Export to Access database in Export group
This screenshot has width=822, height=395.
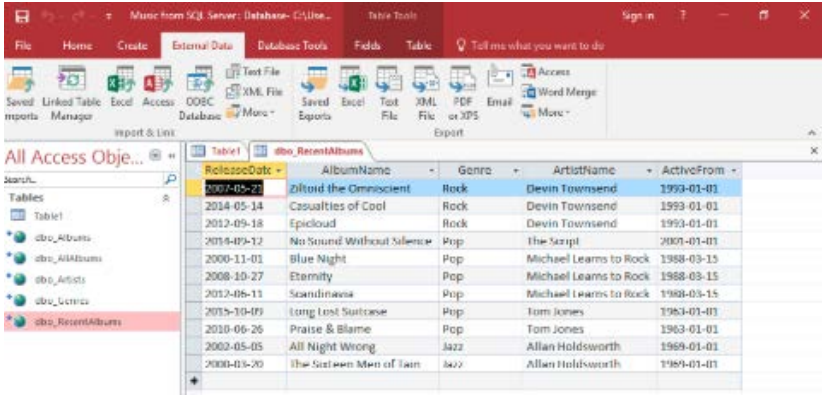546,71
